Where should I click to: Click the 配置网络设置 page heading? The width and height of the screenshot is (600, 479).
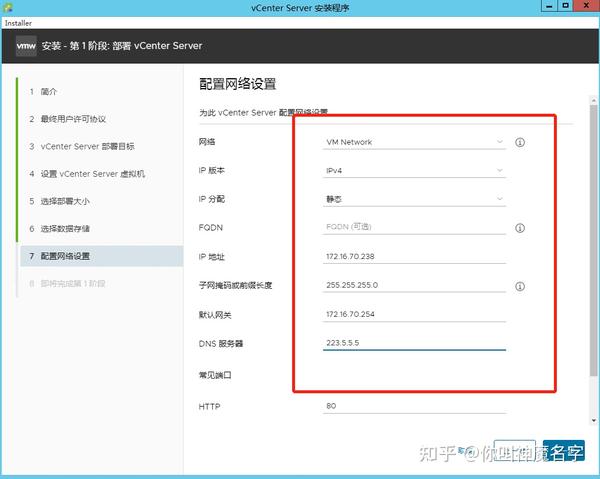(238, 84)
